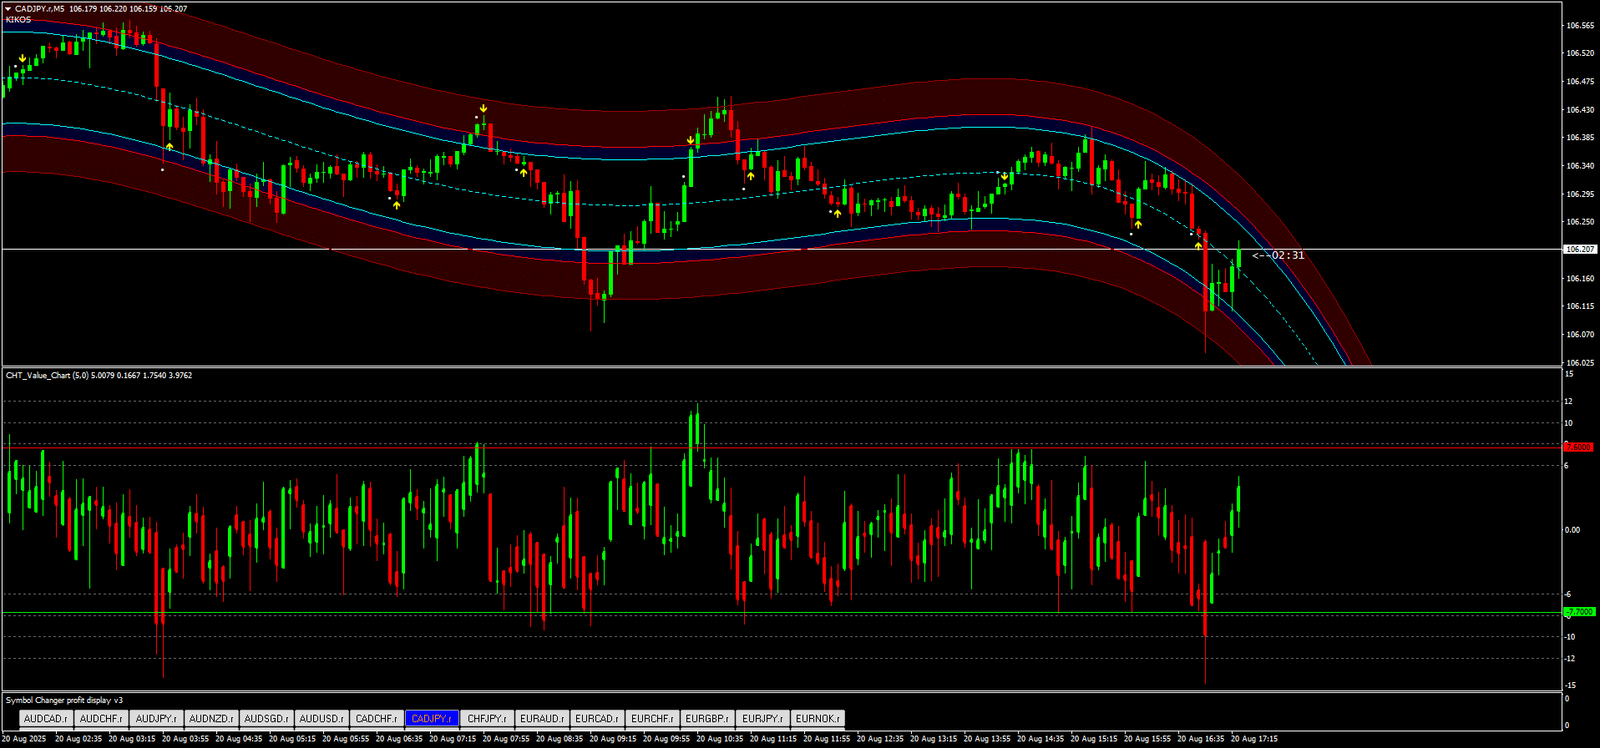This screenshot has height=748, width=1600.
Task: Load the EURGBP.r symbol
Action: coord(707,719)
